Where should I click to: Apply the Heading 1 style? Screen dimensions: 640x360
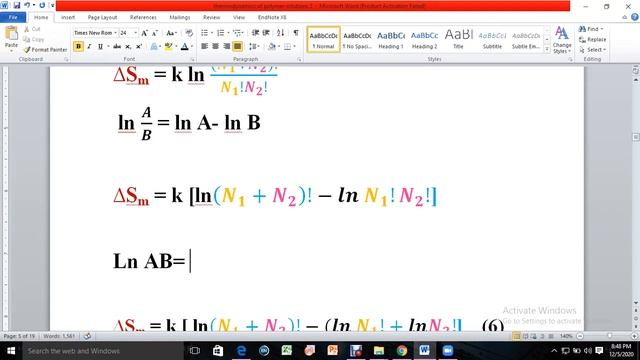coord(391,40)
